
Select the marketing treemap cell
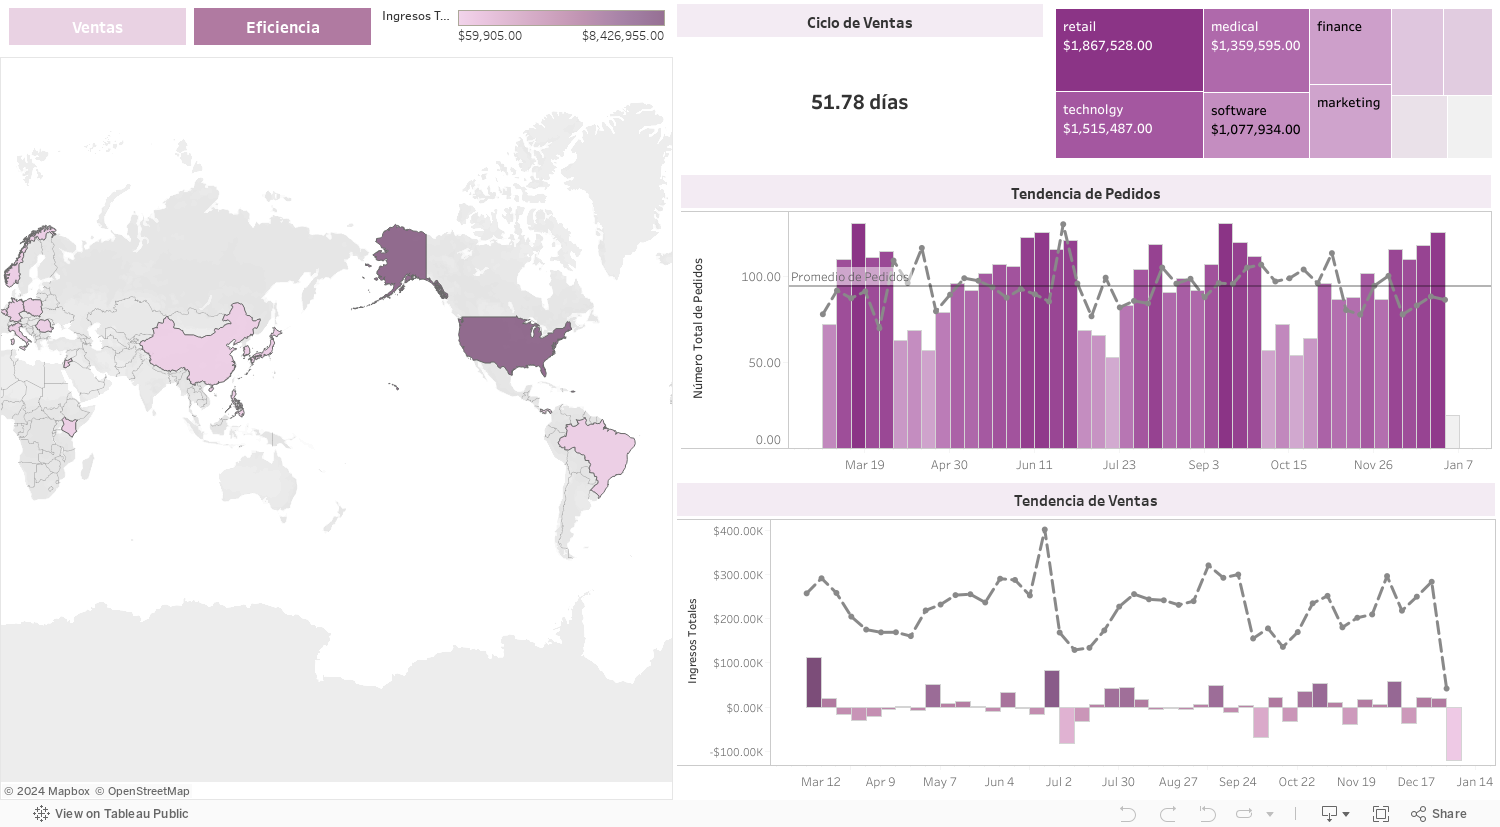tap(1350, 122)
